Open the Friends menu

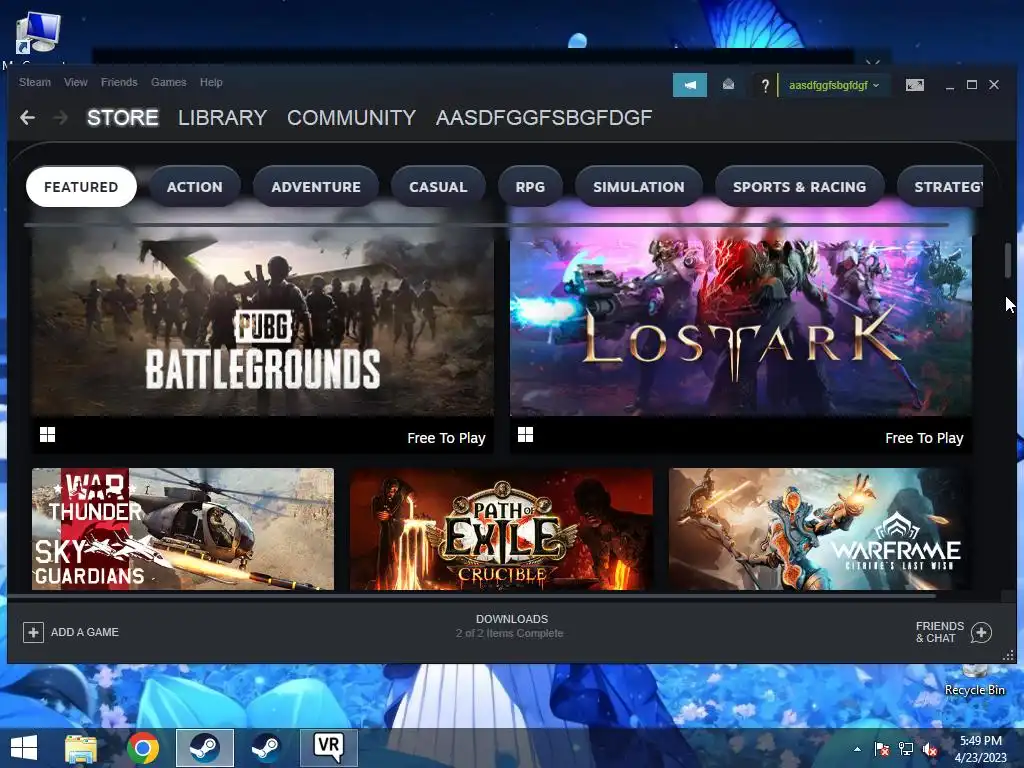(119, 82)
